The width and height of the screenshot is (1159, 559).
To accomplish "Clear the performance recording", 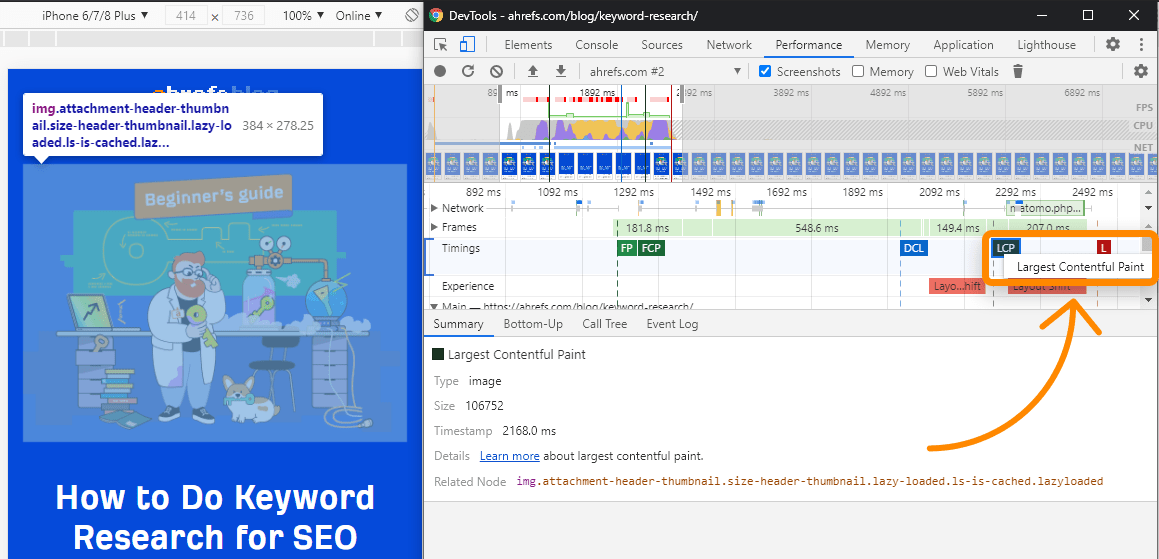I will coord(496,71).
